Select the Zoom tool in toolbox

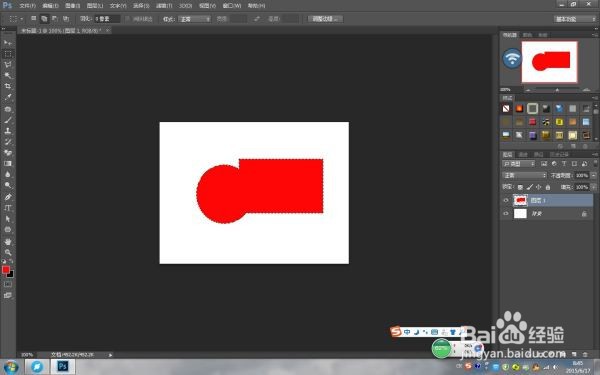tap(8, 252)
